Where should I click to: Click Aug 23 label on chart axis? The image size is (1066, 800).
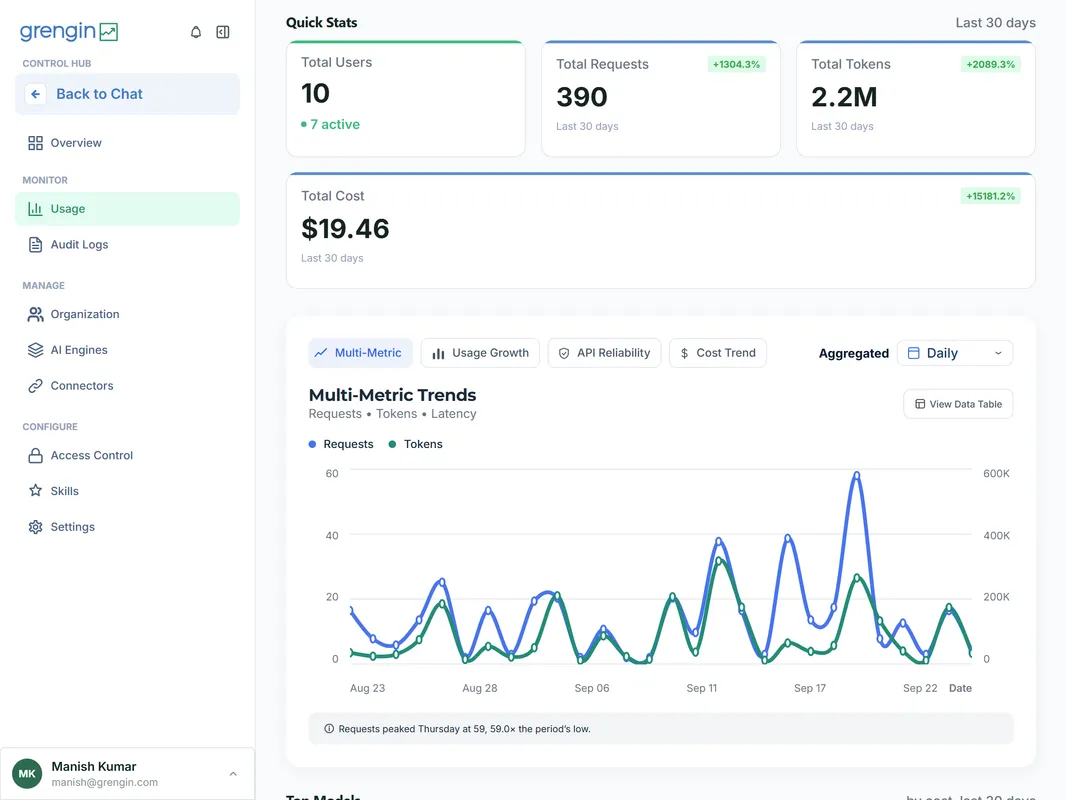pos(367,688)
